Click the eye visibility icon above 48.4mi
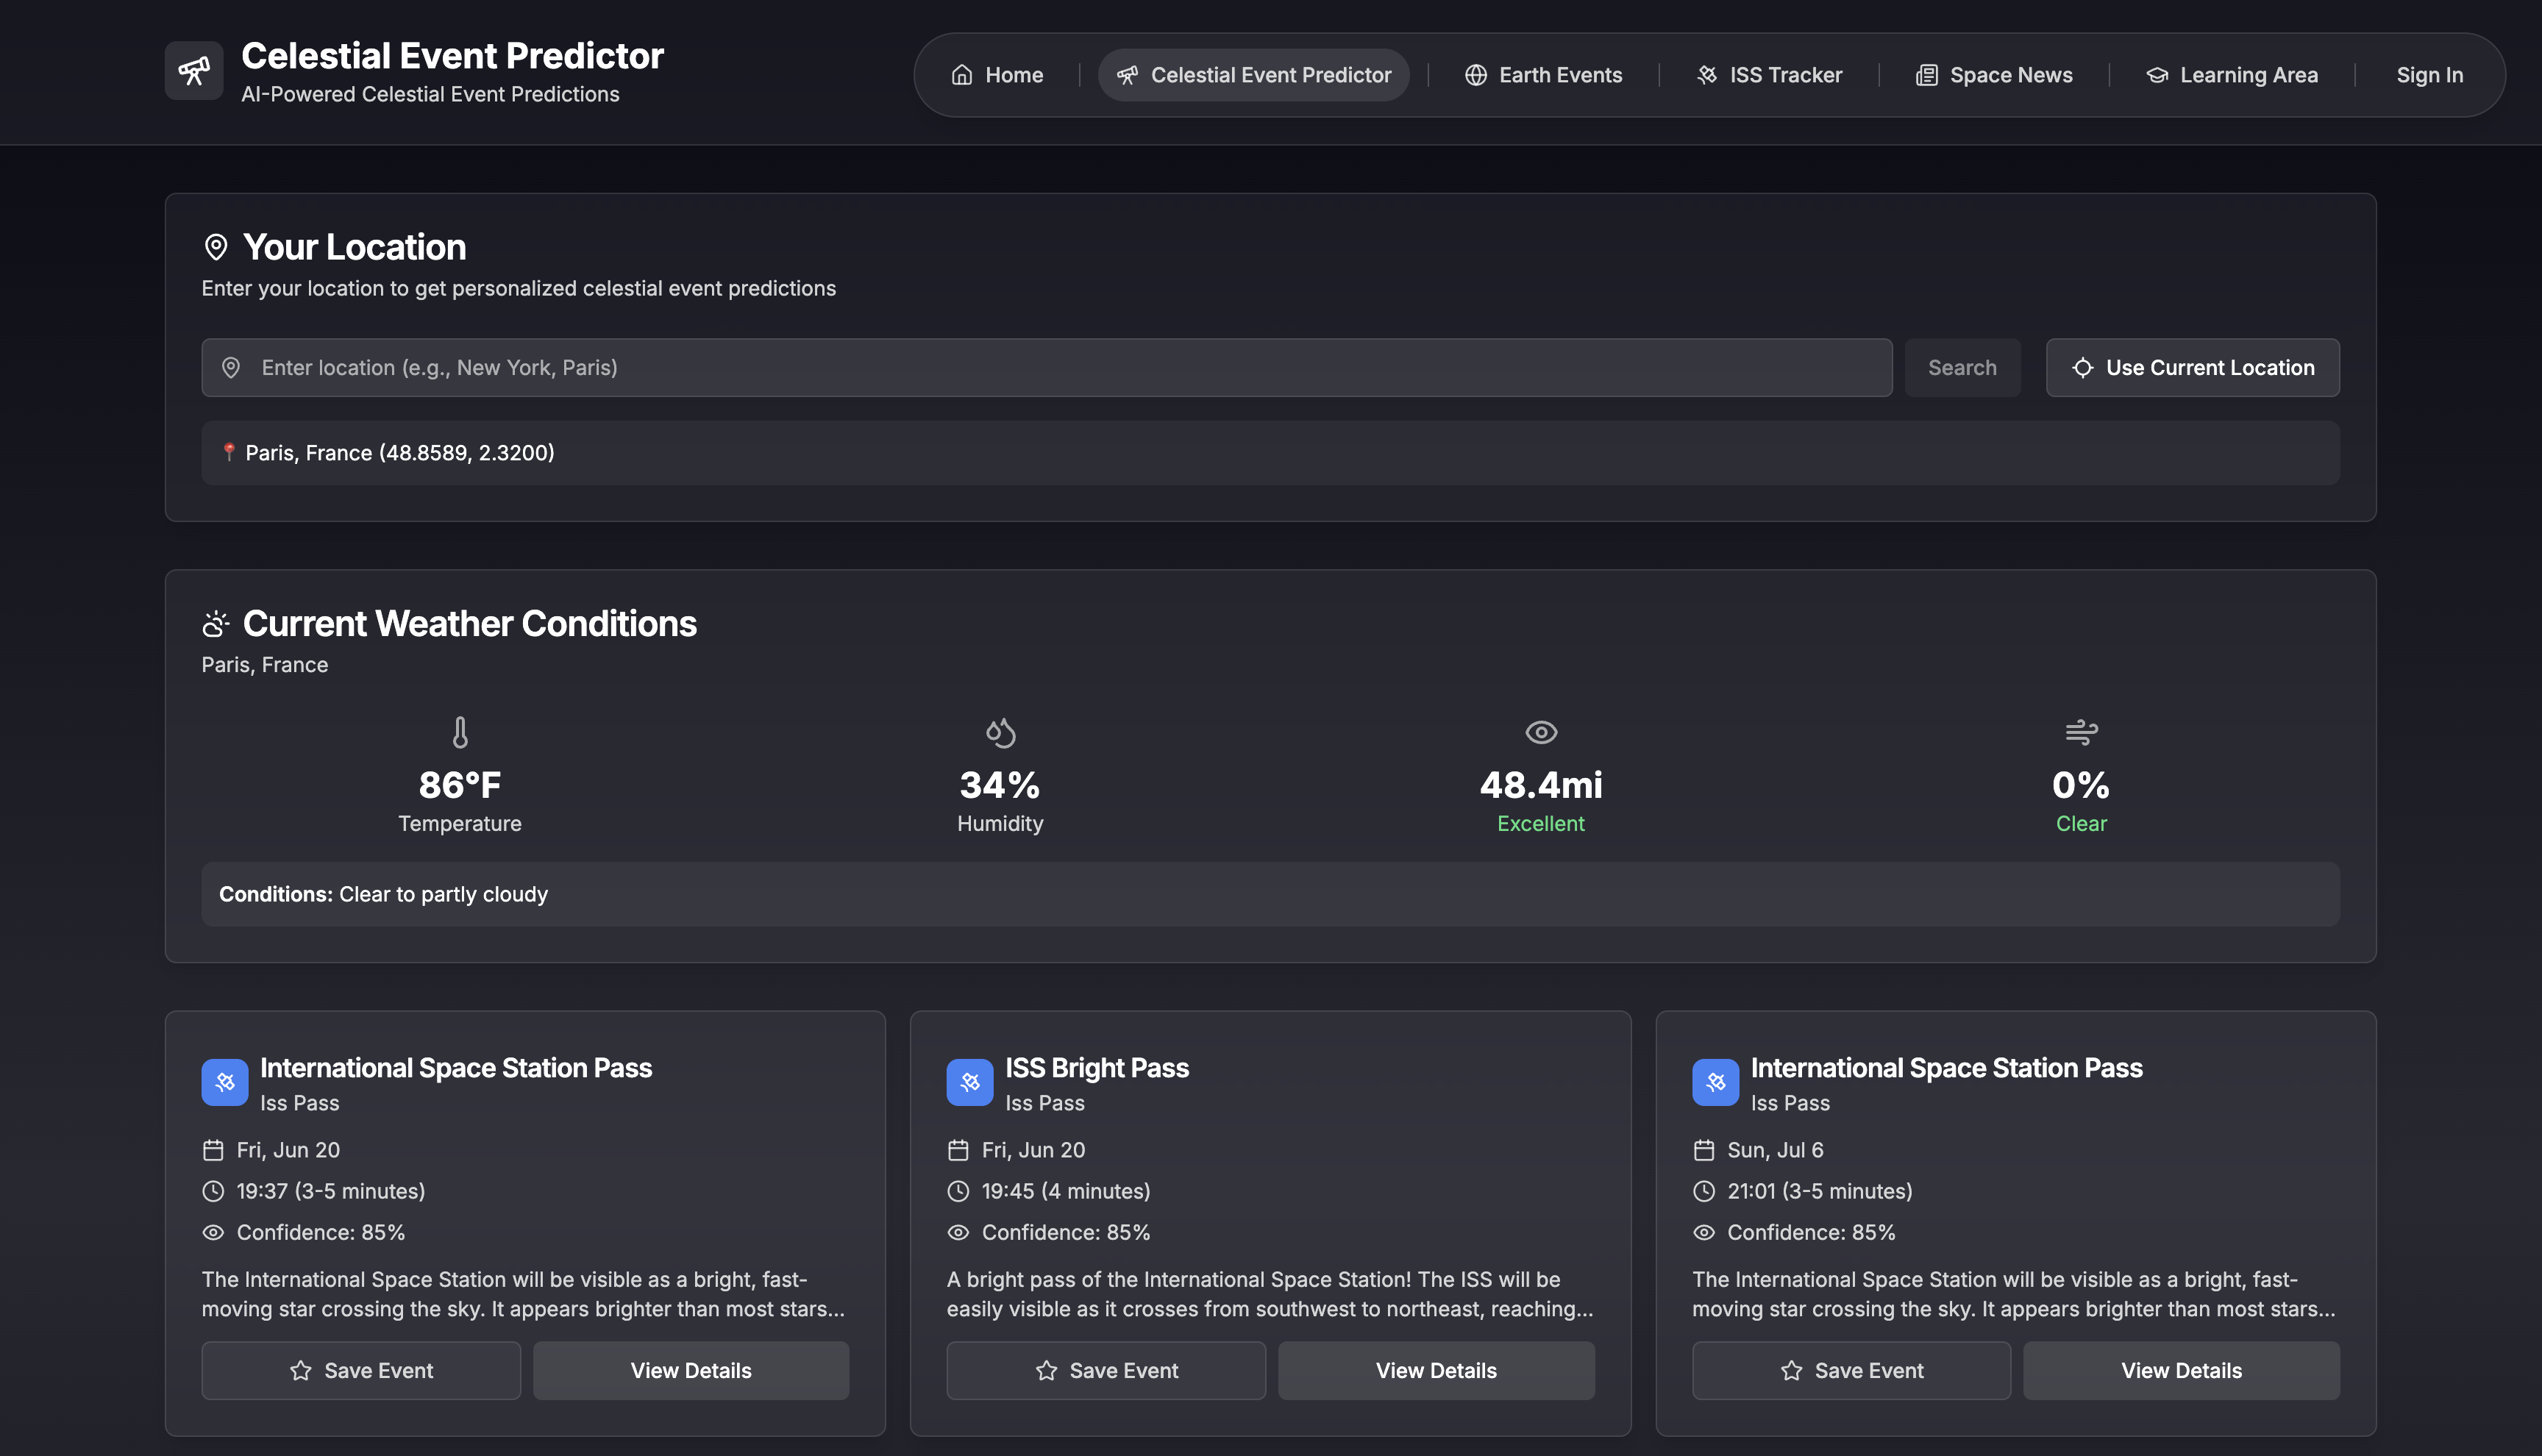The height and width of the screenshot is (1456, 2542). click(x=1540, y=732)
